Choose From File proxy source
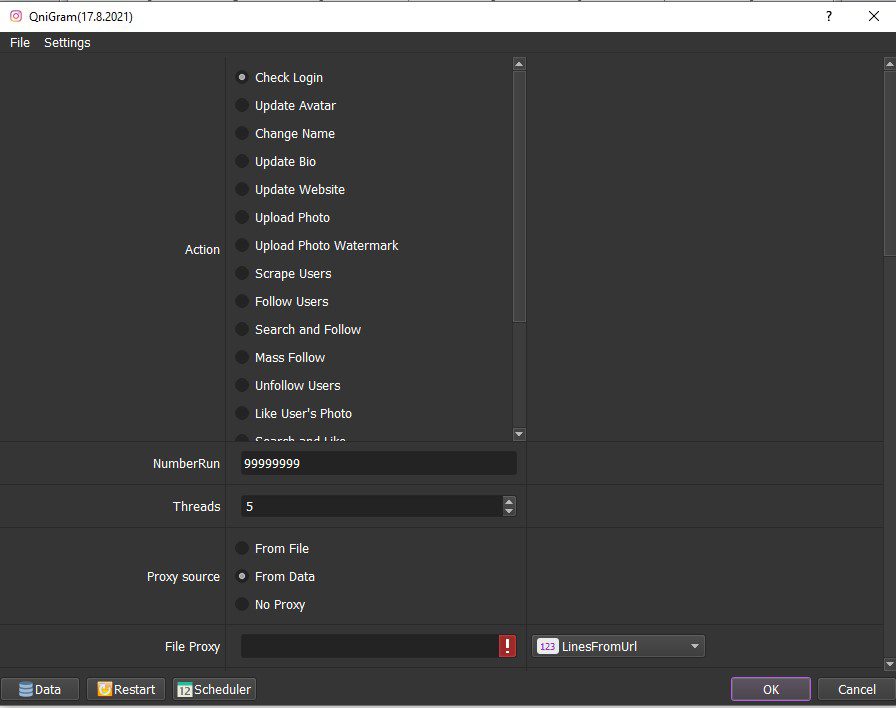 [x=273, y=549]
